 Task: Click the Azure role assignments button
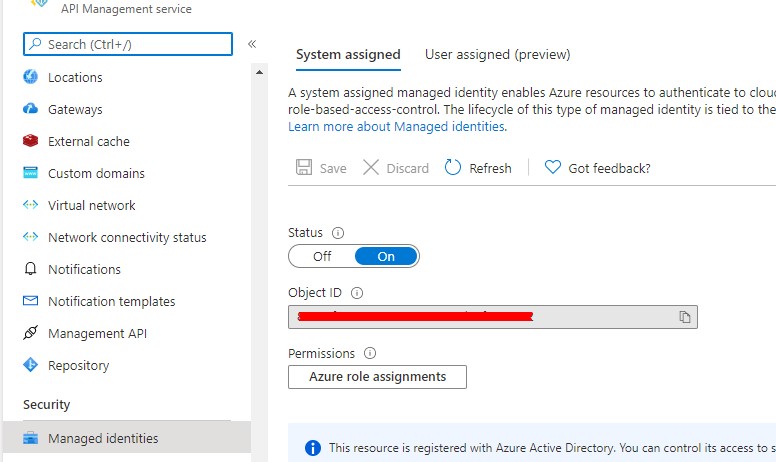click(x=377, y=376)
